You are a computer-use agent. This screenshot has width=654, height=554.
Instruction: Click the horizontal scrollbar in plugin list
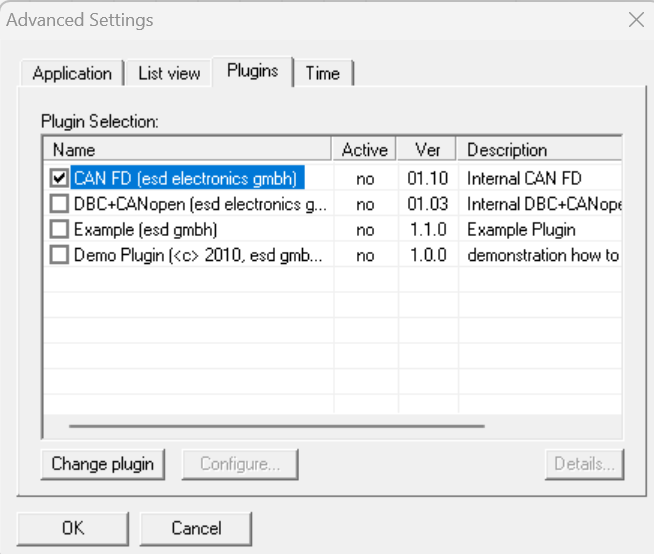point(277,427)
